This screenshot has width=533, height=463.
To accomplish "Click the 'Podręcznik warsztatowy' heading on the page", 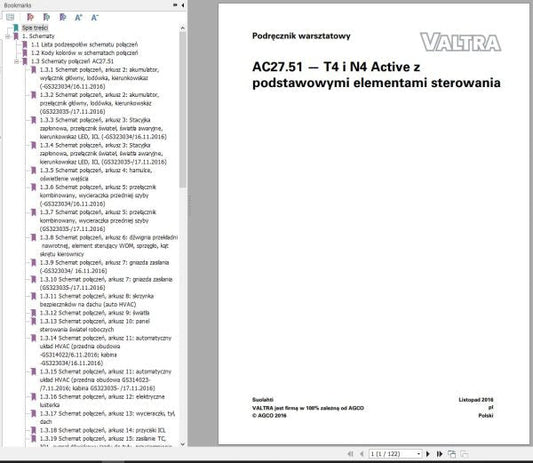I will 301,36.
